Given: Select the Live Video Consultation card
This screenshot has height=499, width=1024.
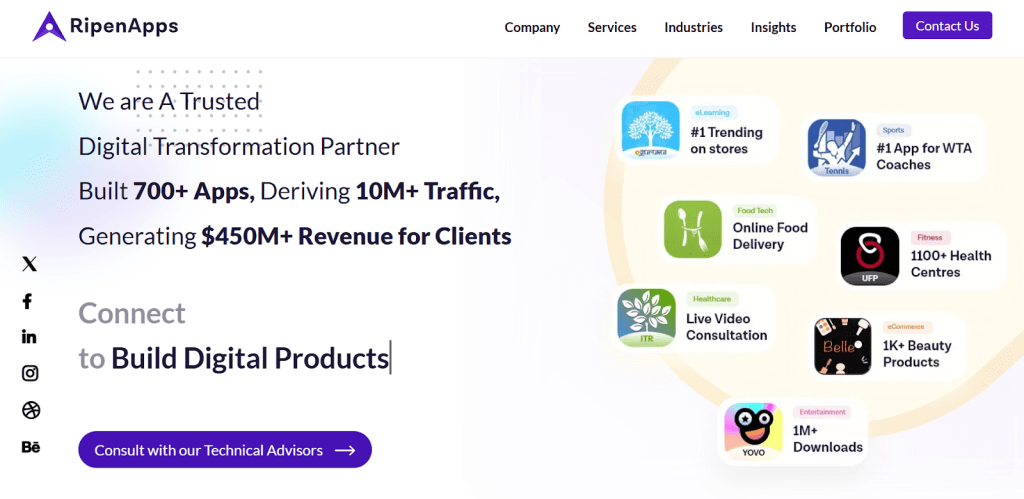Looking at the screenshot, I should point(696,318).
